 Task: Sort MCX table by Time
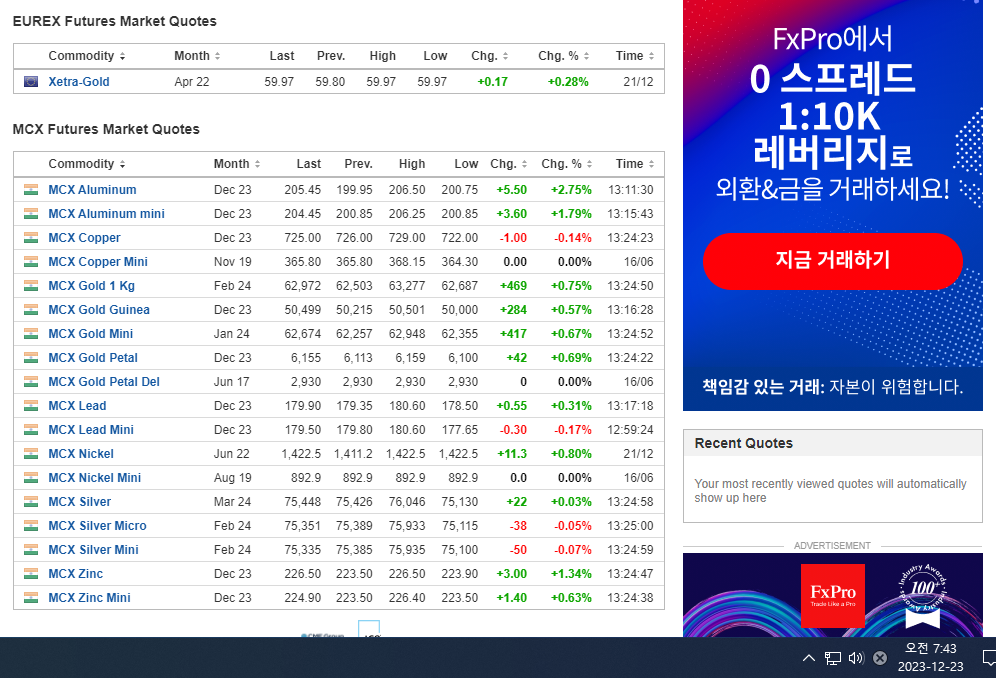pos(635,164)
